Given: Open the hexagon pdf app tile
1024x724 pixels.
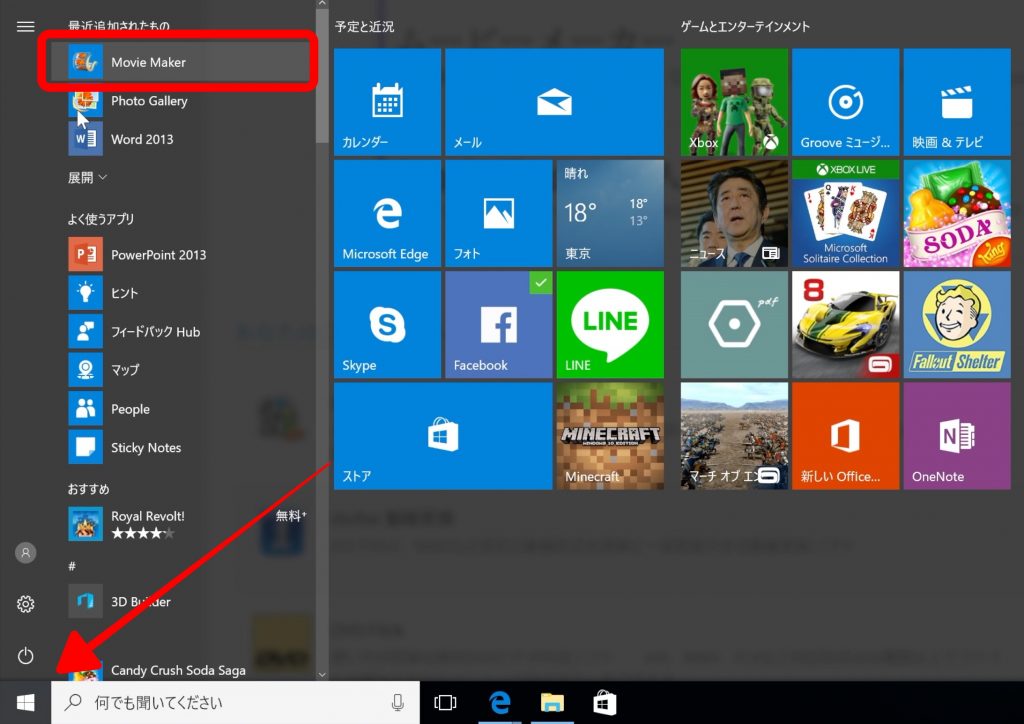Looking at the screenshot, I should pos(734,324).
